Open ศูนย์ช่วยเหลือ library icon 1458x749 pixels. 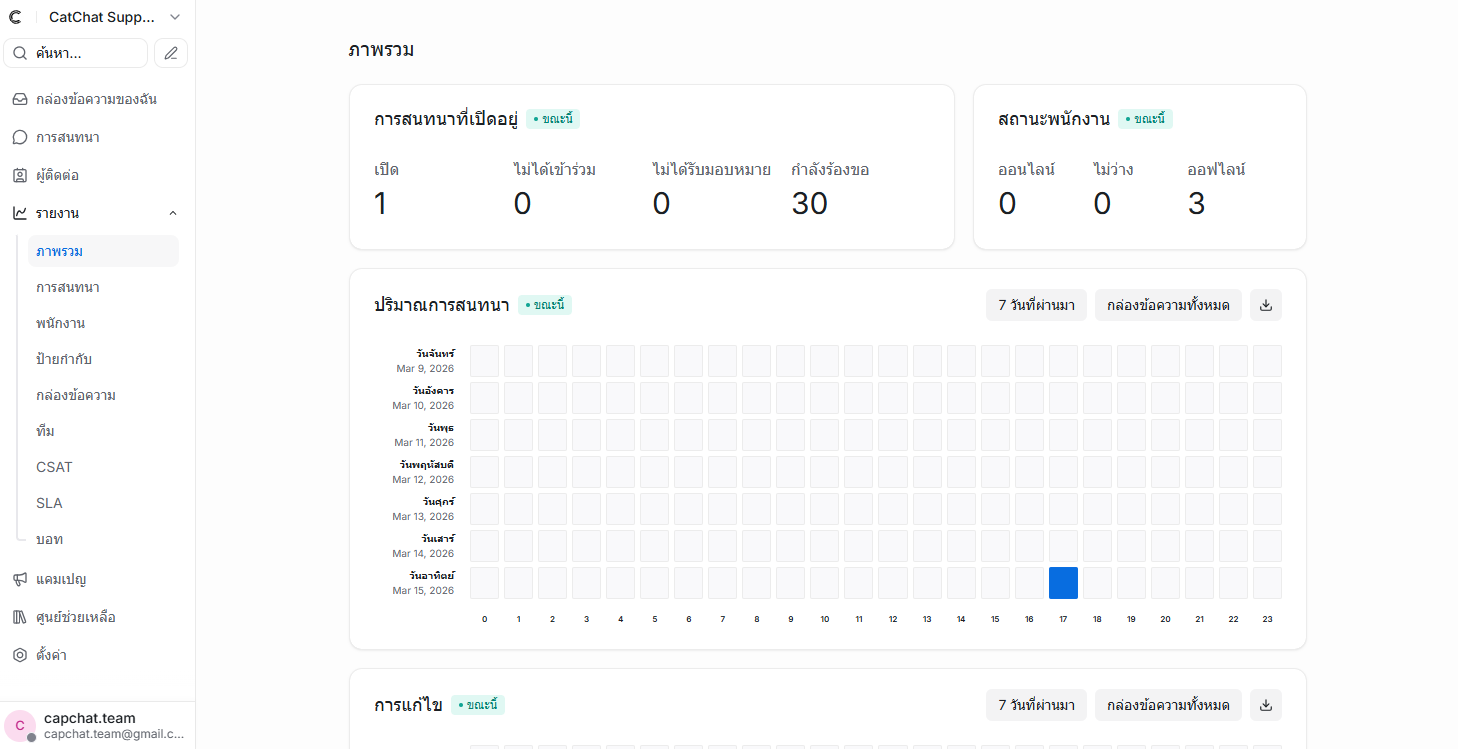click(19, 617)
